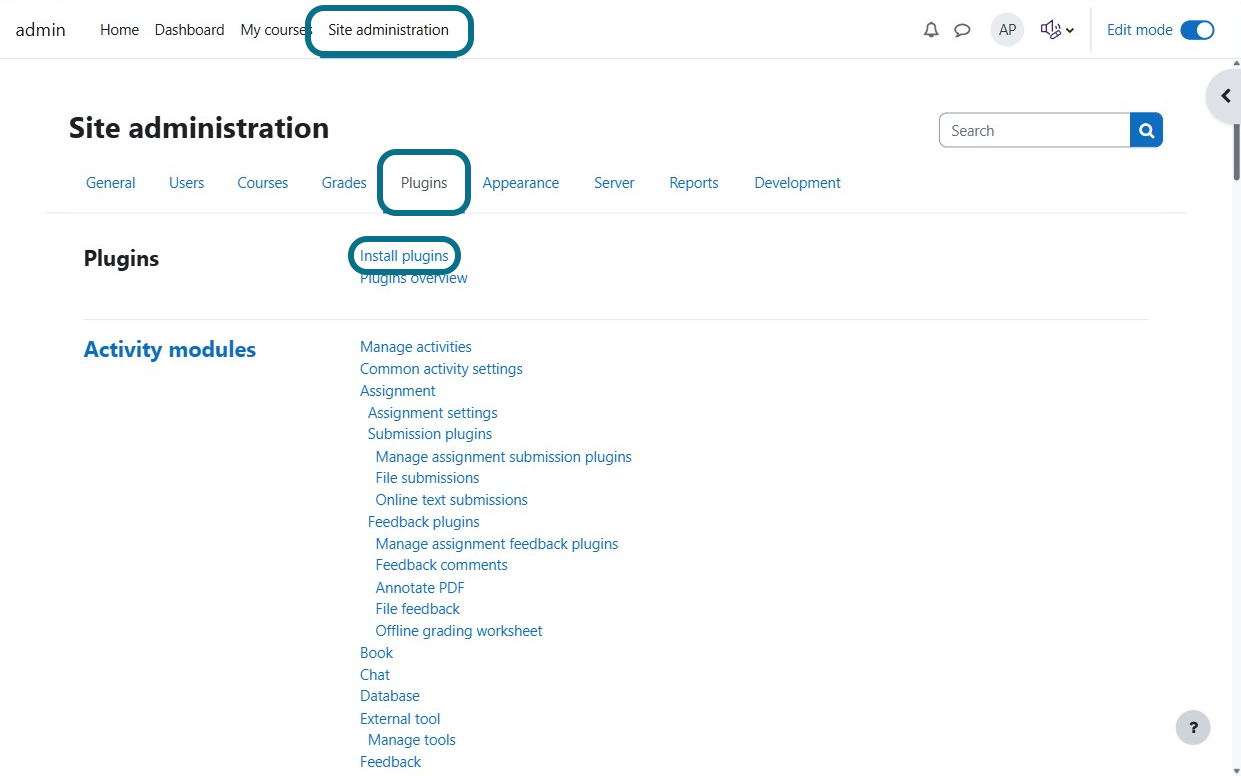
Task: Open the block drawer arrow
Action: click(1225, 96)
